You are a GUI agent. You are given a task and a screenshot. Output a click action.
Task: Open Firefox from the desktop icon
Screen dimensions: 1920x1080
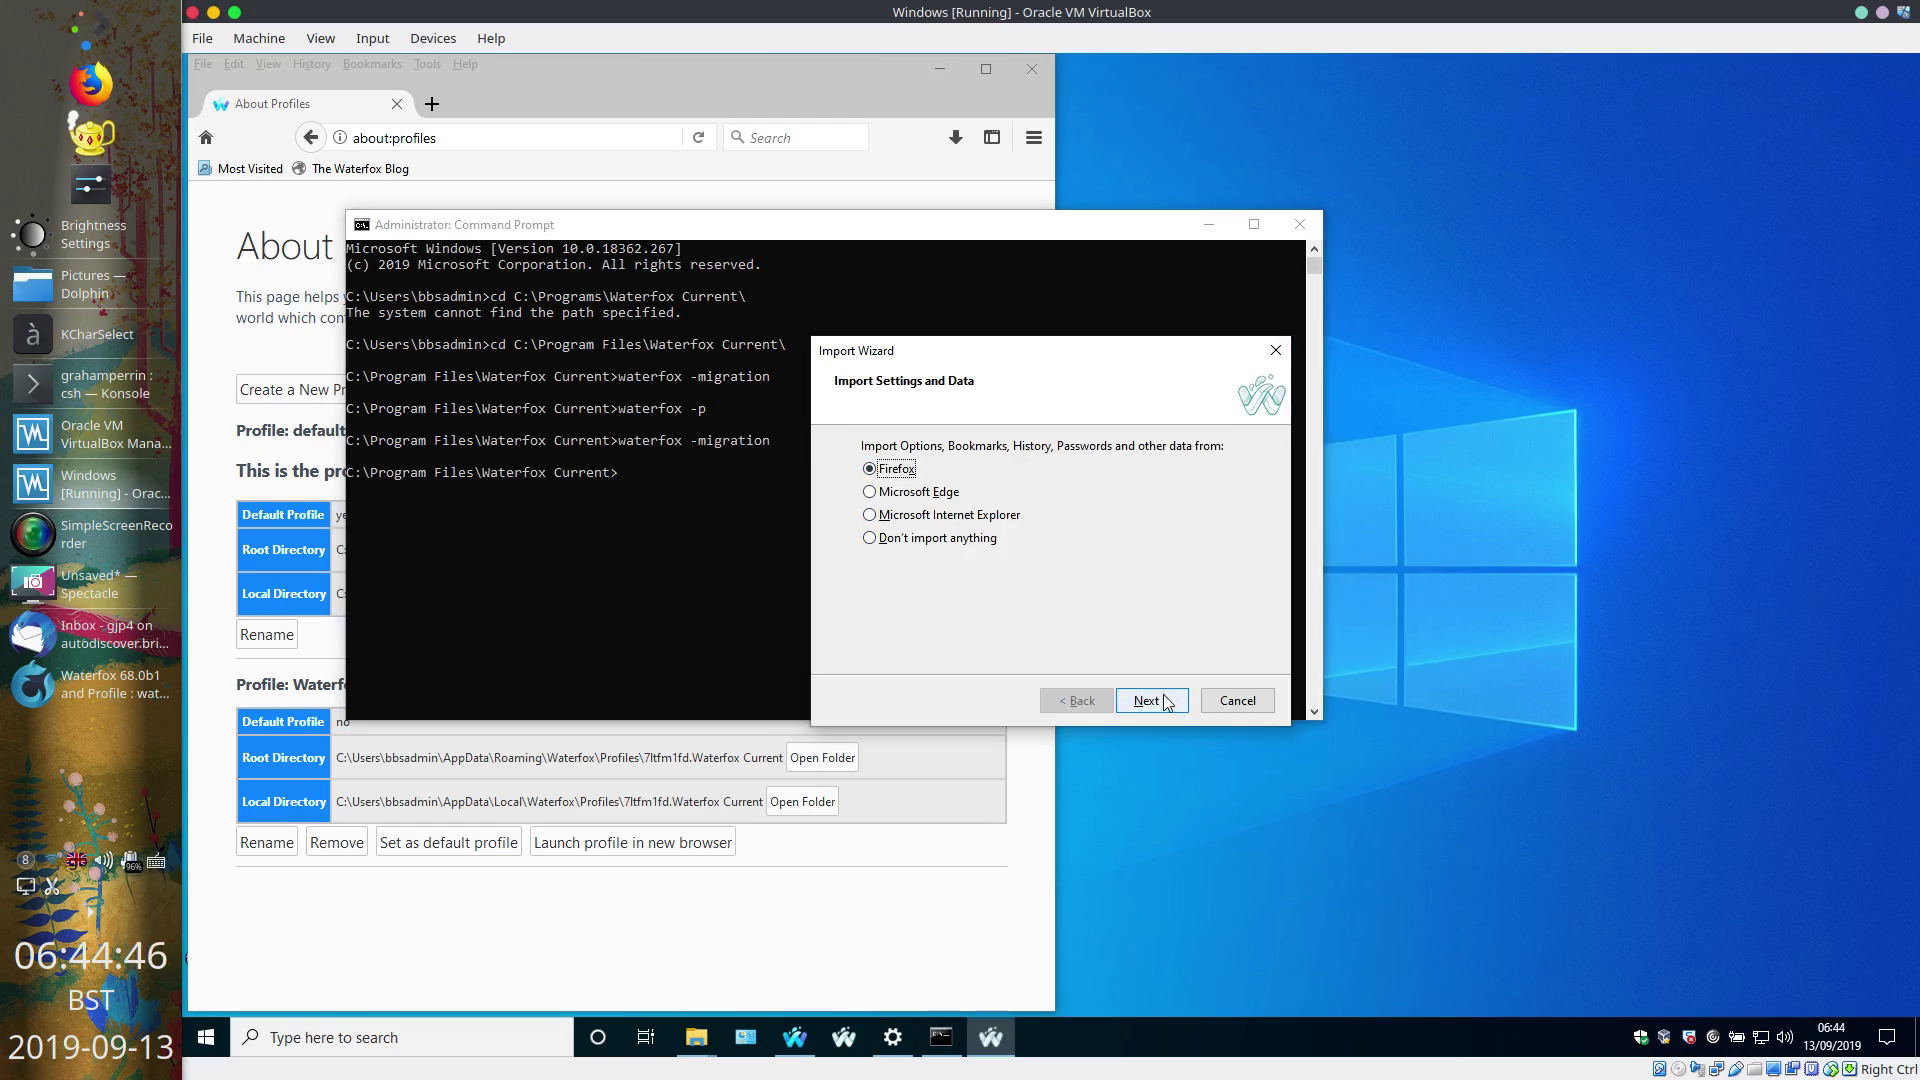click(x=90, y=83)
